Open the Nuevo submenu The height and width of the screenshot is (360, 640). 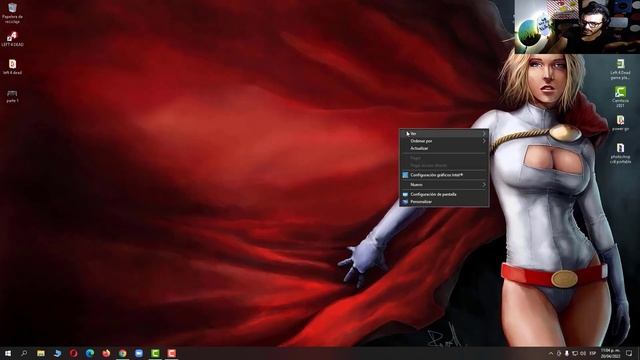point(444,185)
